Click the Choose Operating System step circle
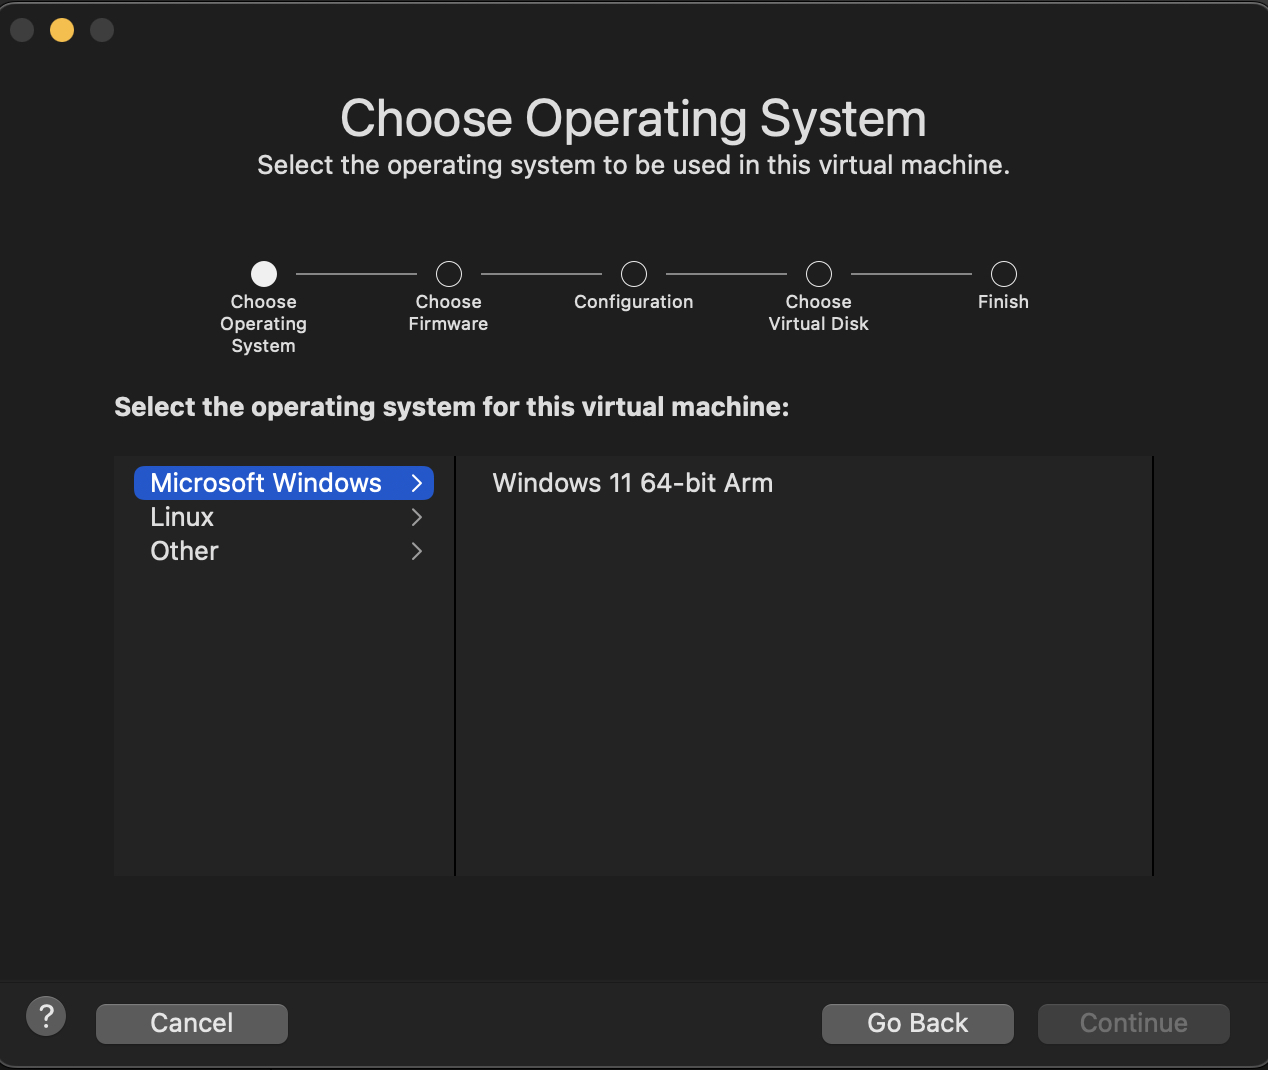1268x1070 pixels. (x=264, y=274)
